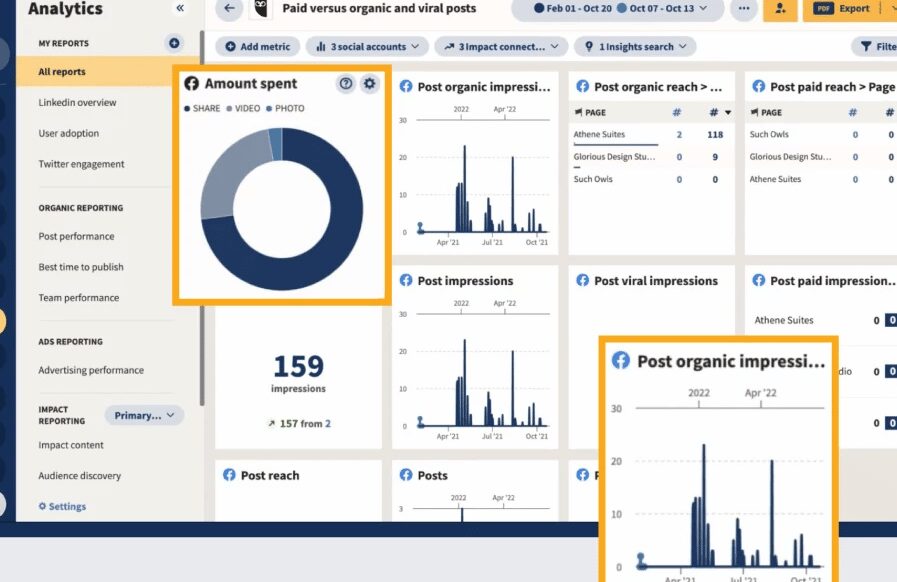The image size is (897, 582).
Task: Click the Add metric button
Action: (x=257, y=46)
